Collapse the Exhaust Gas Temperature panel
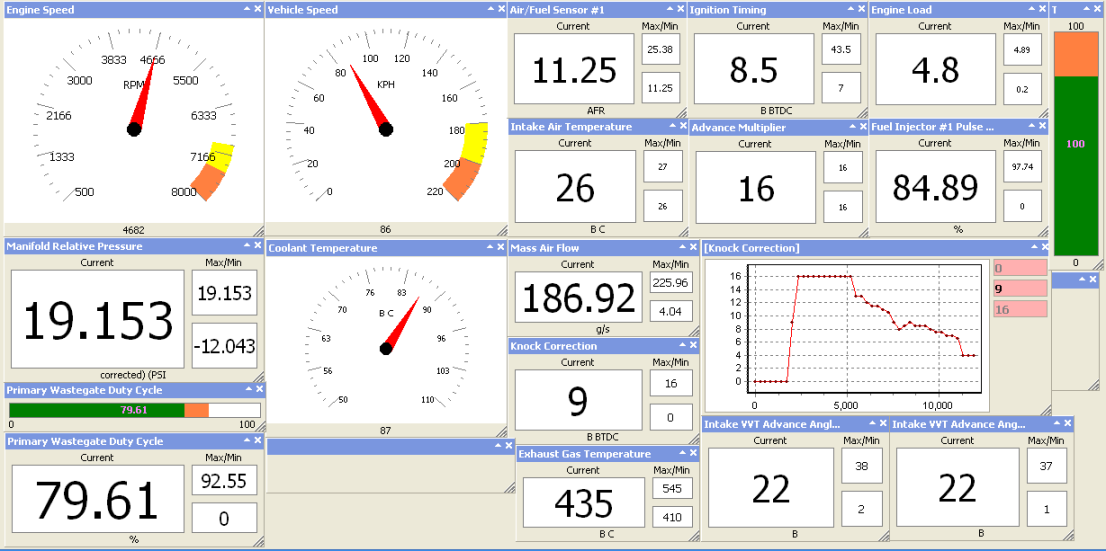The height and width of the screenshot is (551, 1106). point(681,454)
